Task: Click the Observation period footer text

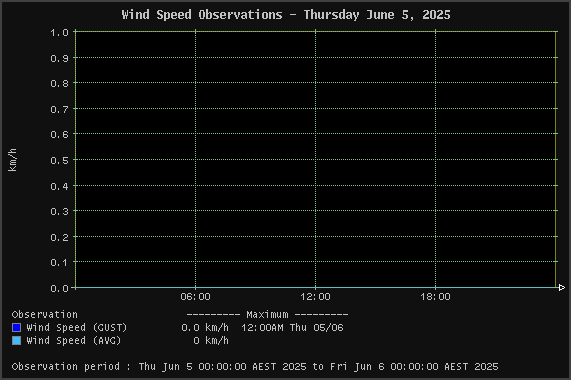Action: coord(255,367)
